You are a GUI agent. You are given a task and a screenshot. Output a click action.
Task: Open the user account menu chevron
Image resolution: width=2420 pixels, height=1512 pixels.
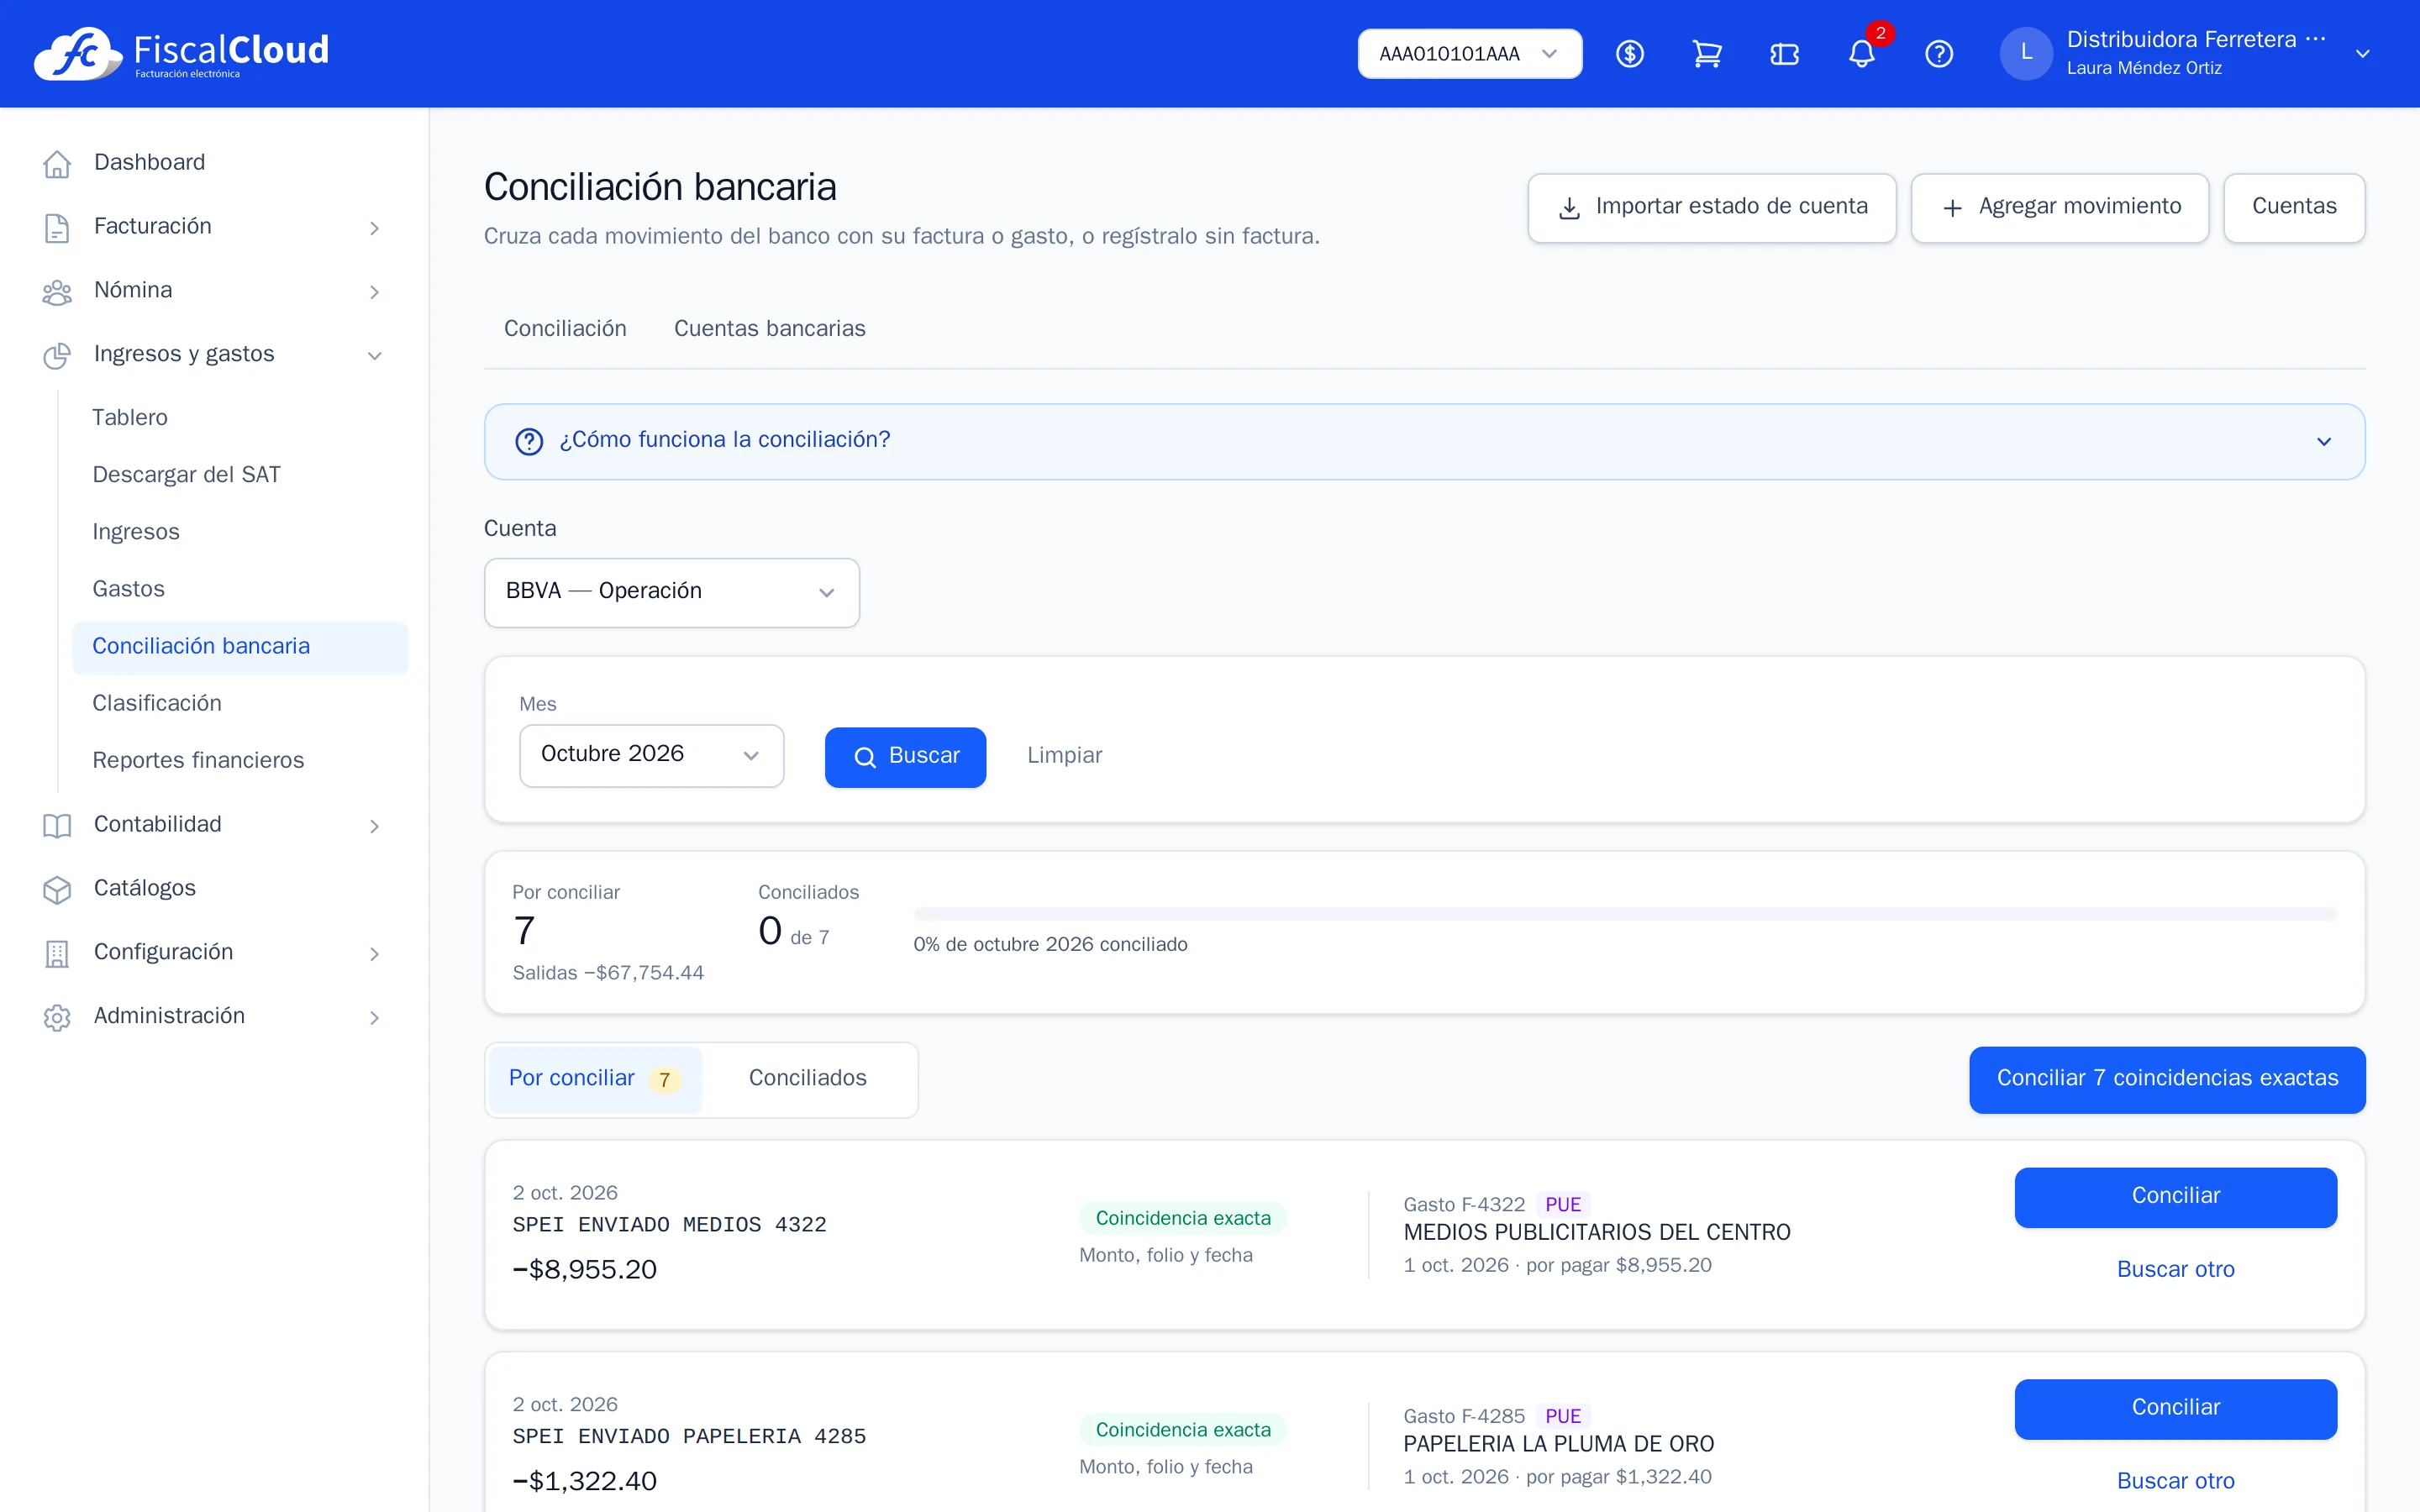click(2362, 54)
